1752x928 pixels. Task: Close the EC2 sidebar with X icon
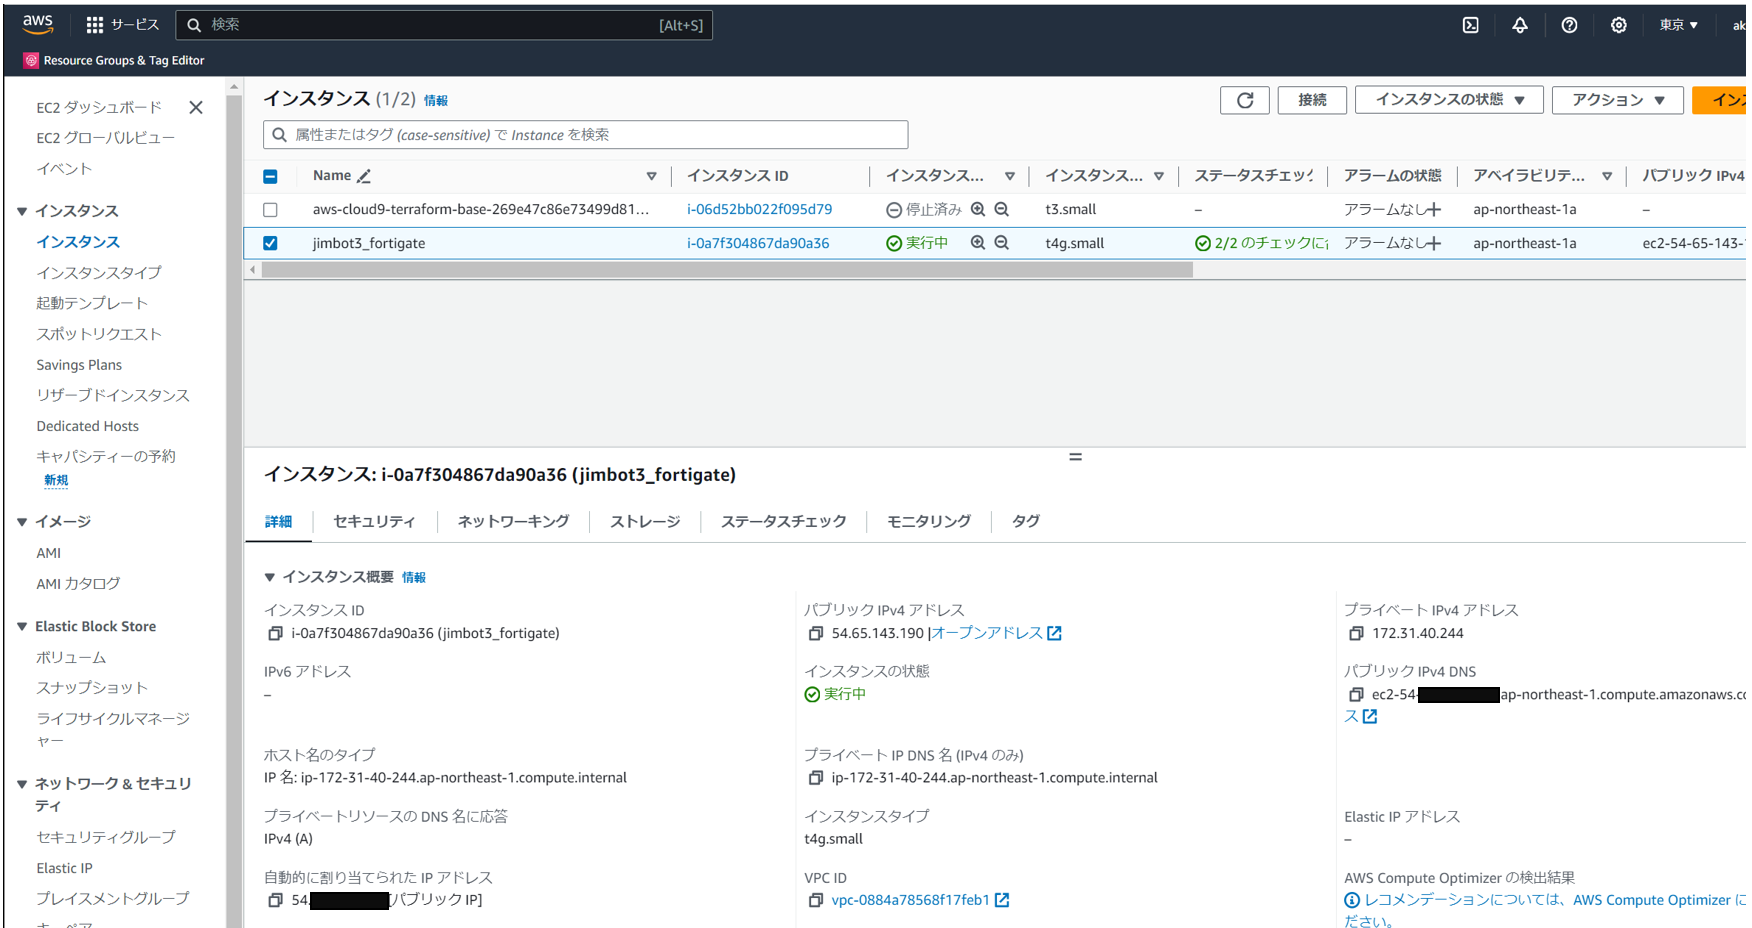click(196, 107)
